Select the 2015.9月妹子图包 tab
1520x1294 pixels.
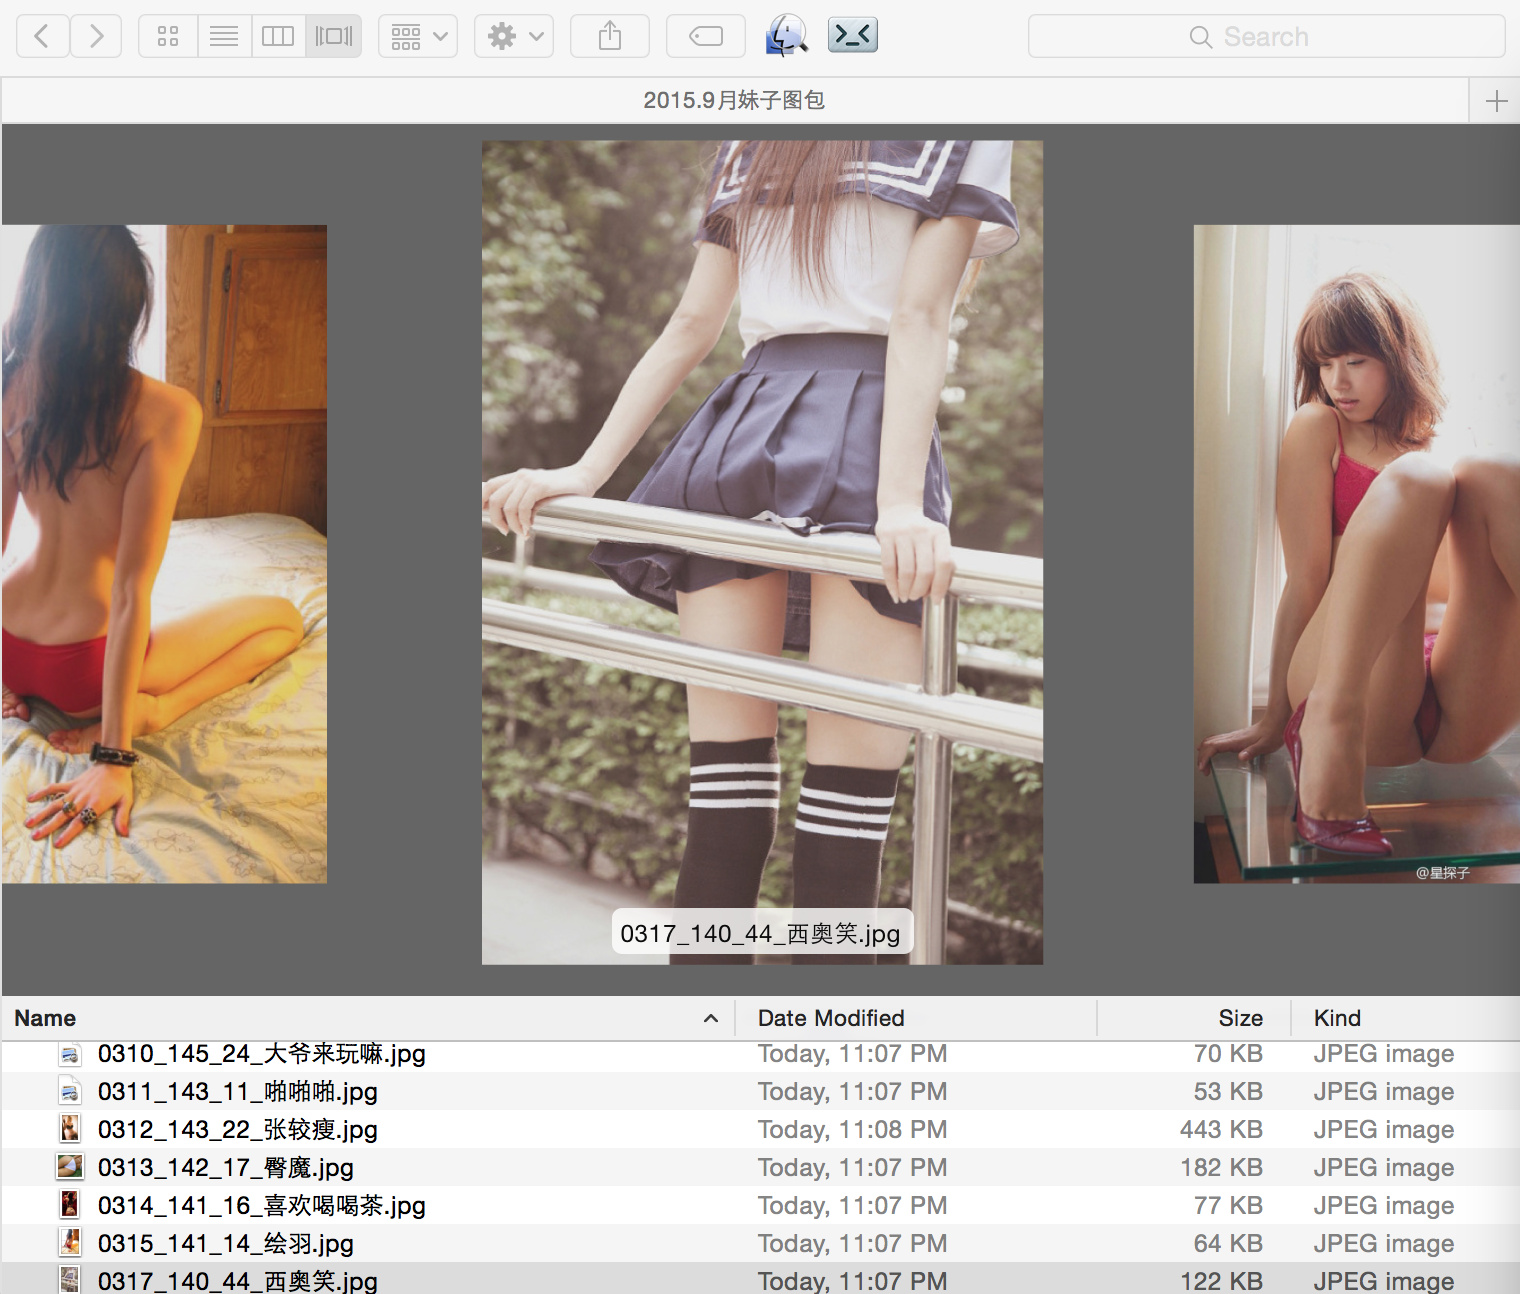[x=734, y=101]
